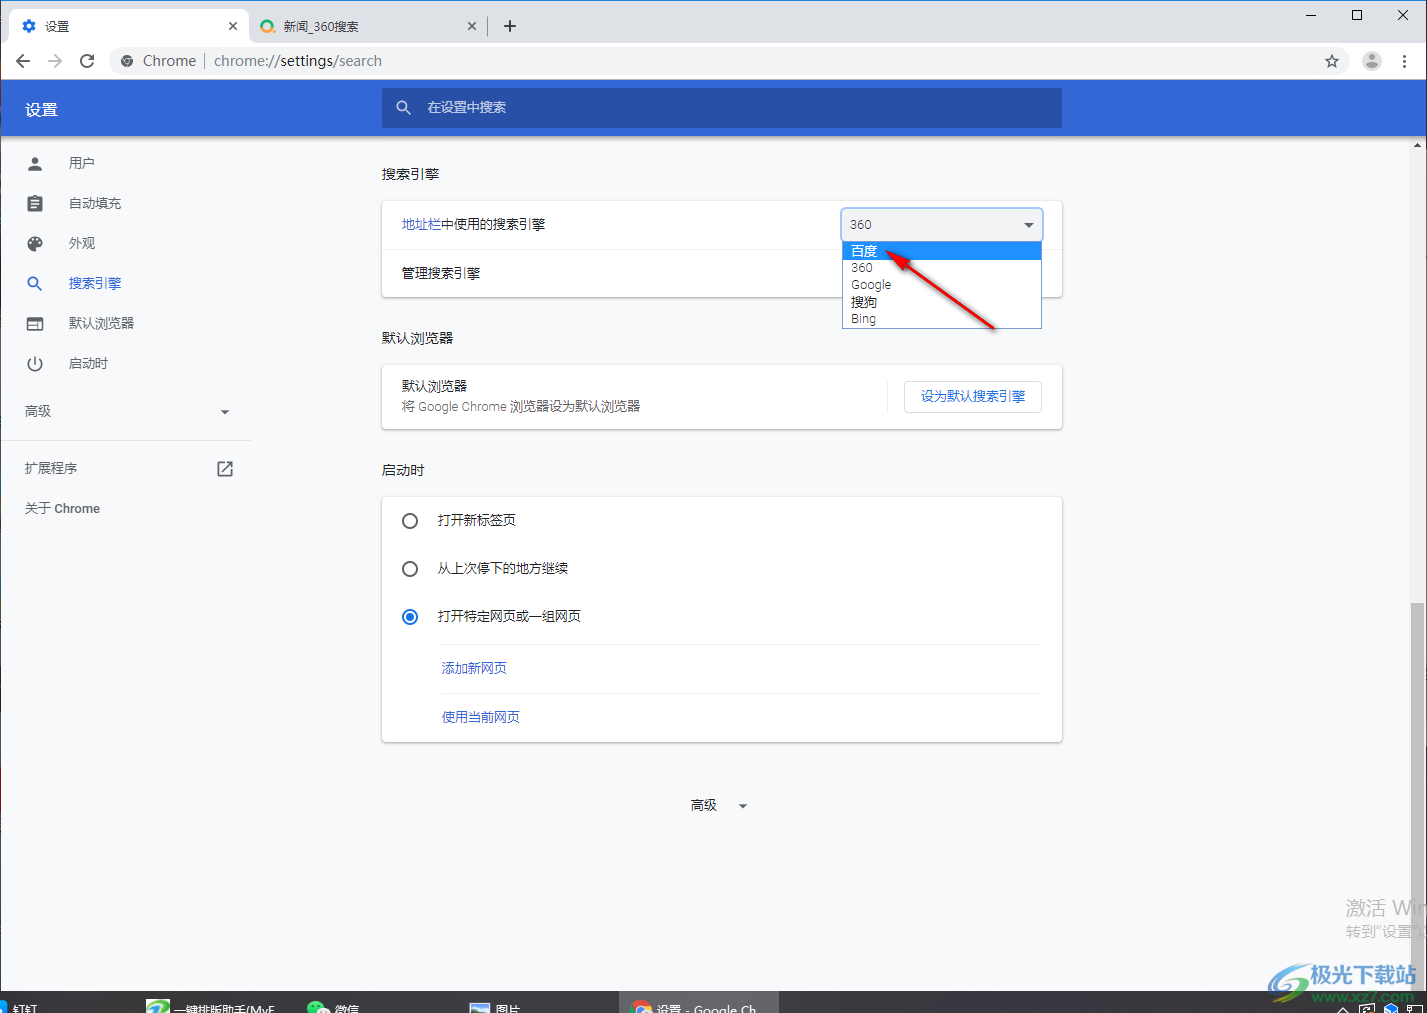Click the browser forward arrow
This screenshot has width=1427, height=1013.
pos(55,61)
